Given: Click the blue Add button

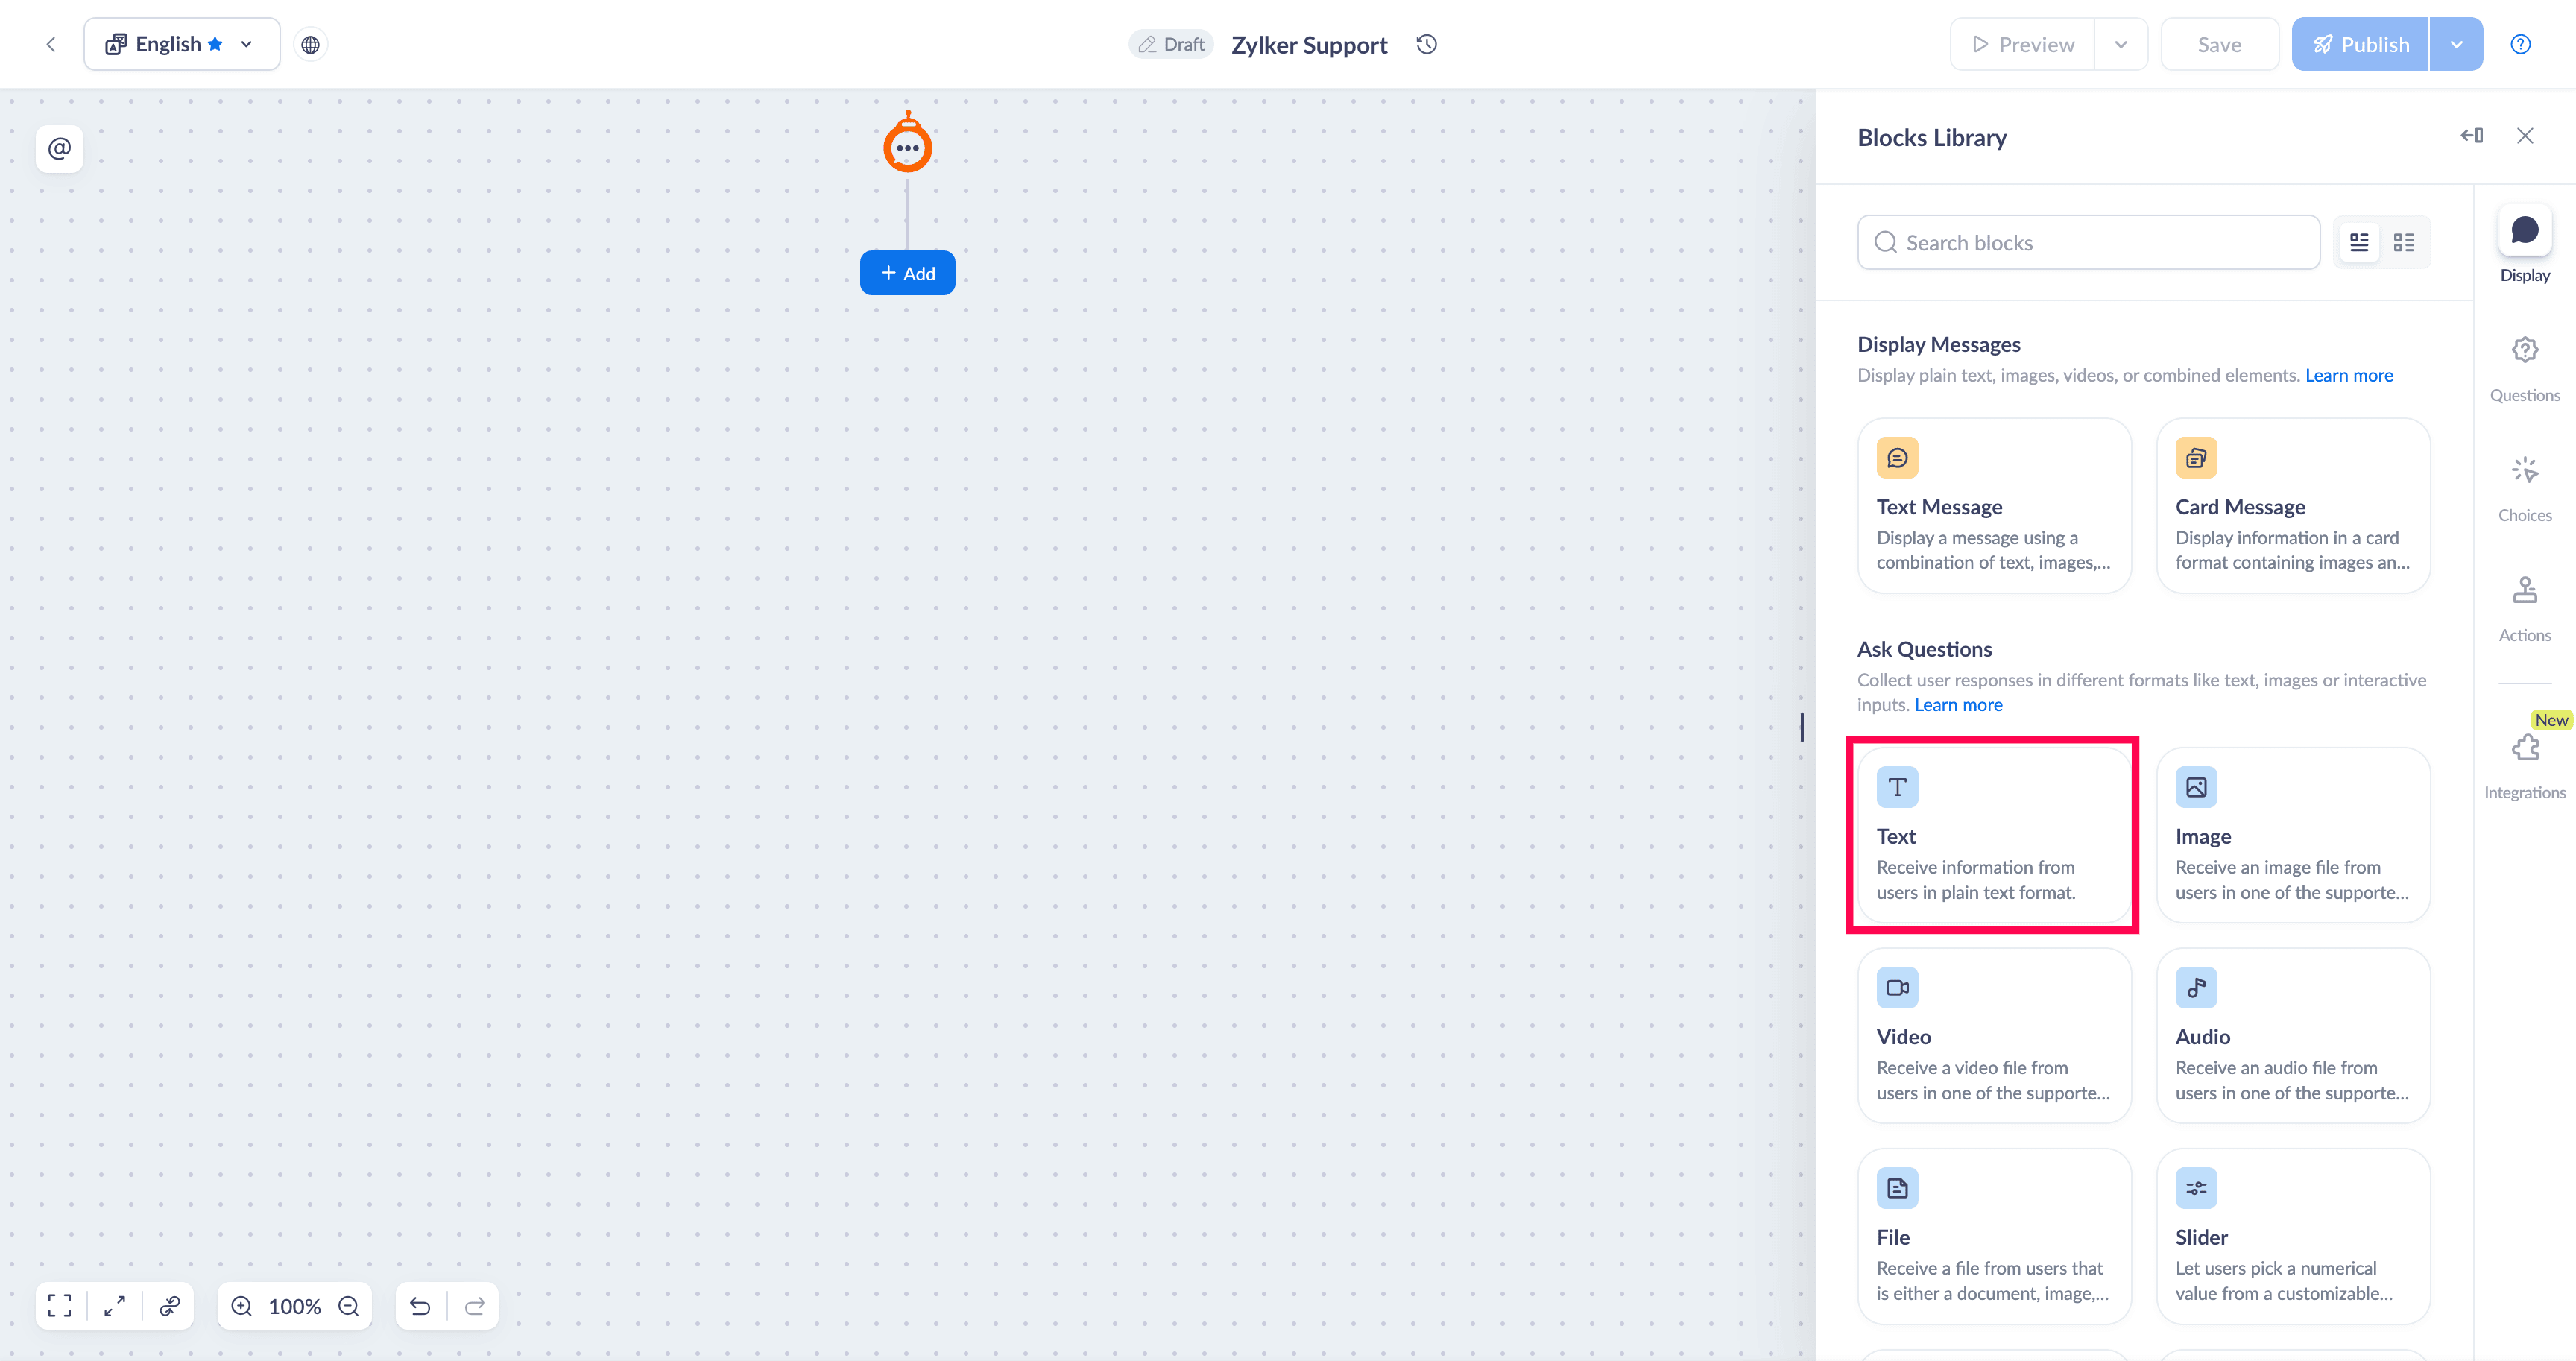Looking at the screenshot, I should tap(907, 273).
